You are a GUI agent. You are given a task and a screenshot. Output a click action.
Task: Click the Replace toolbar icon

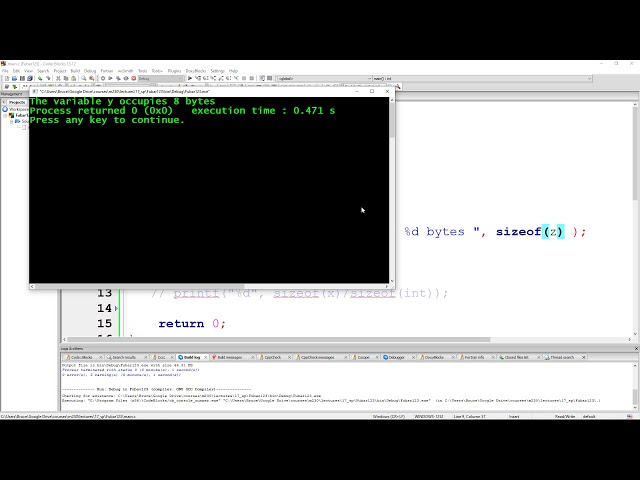point(91,78)
